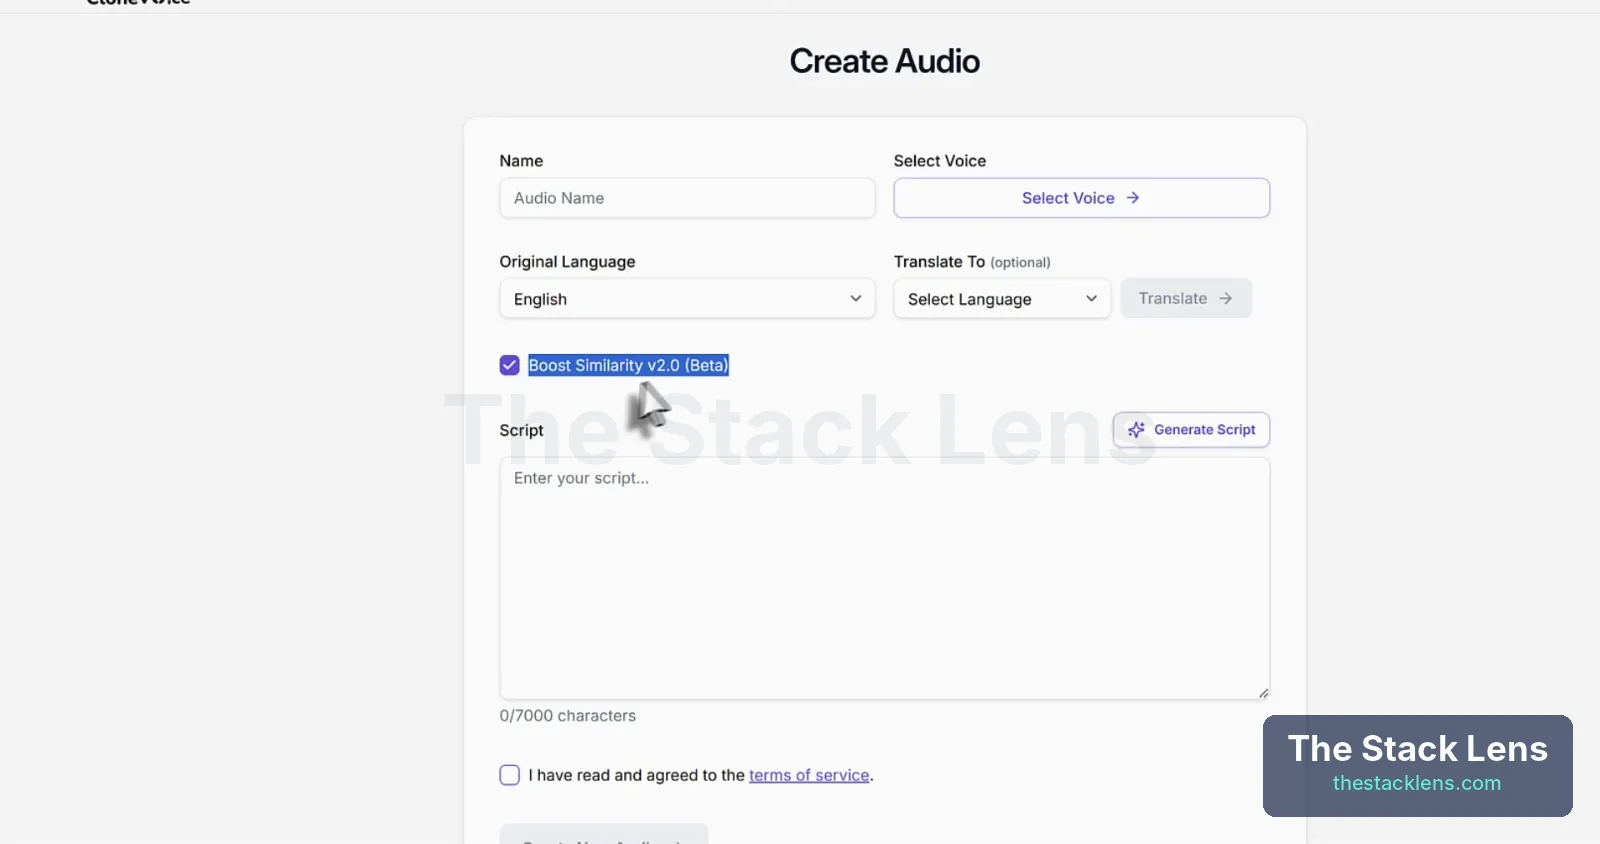Focus the script text area
This screenshot has width=1600, height=844.
tap(885, 578)
